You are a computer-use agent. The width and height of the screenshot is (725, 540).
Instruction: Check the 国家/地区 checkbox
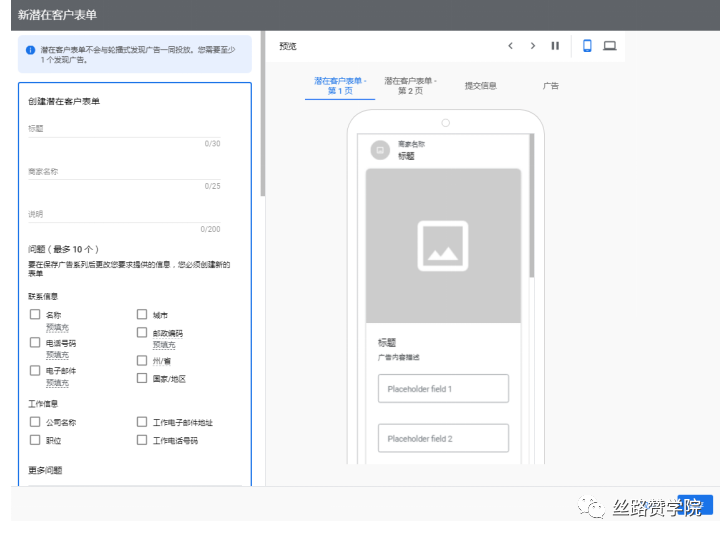pos(142,378)
